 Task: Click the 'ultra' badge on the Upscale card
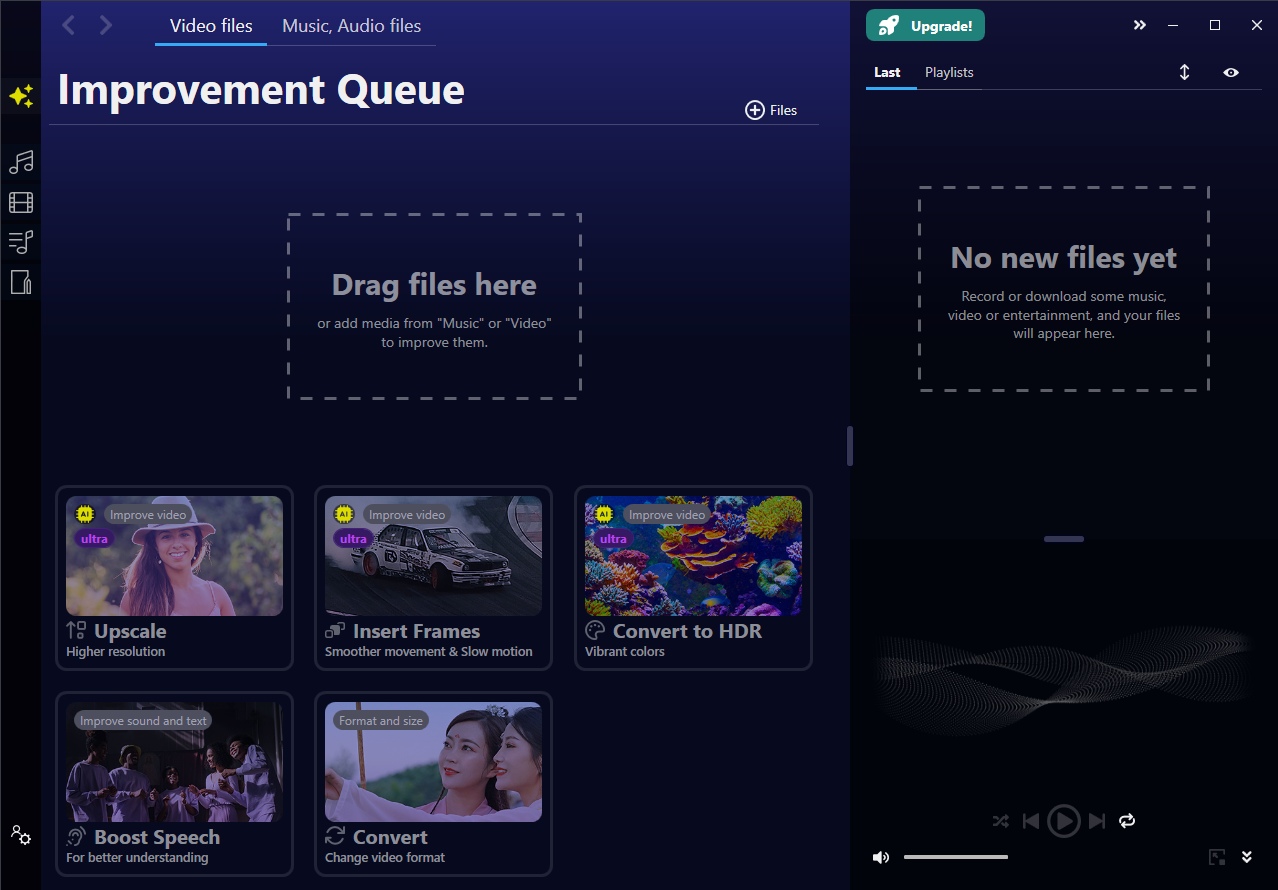click(x=93, y=538)
